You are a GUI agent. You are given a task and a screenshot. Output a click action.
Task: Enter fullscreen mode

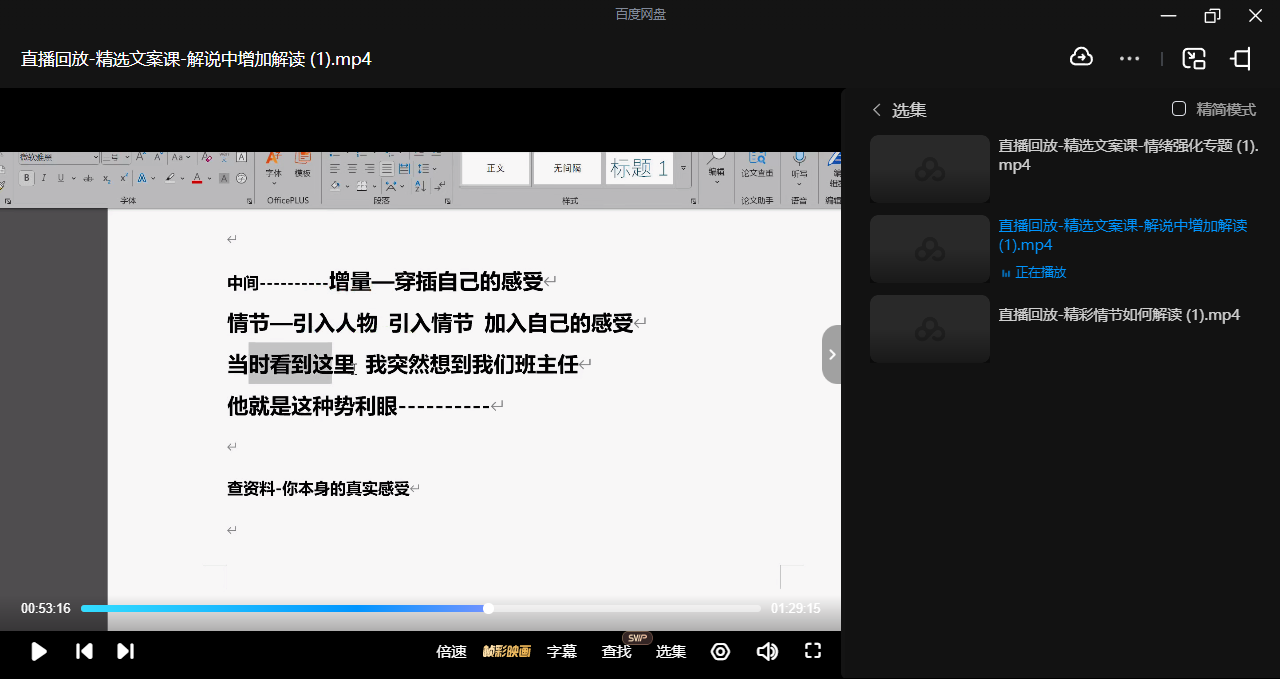(x=813, y=651)
